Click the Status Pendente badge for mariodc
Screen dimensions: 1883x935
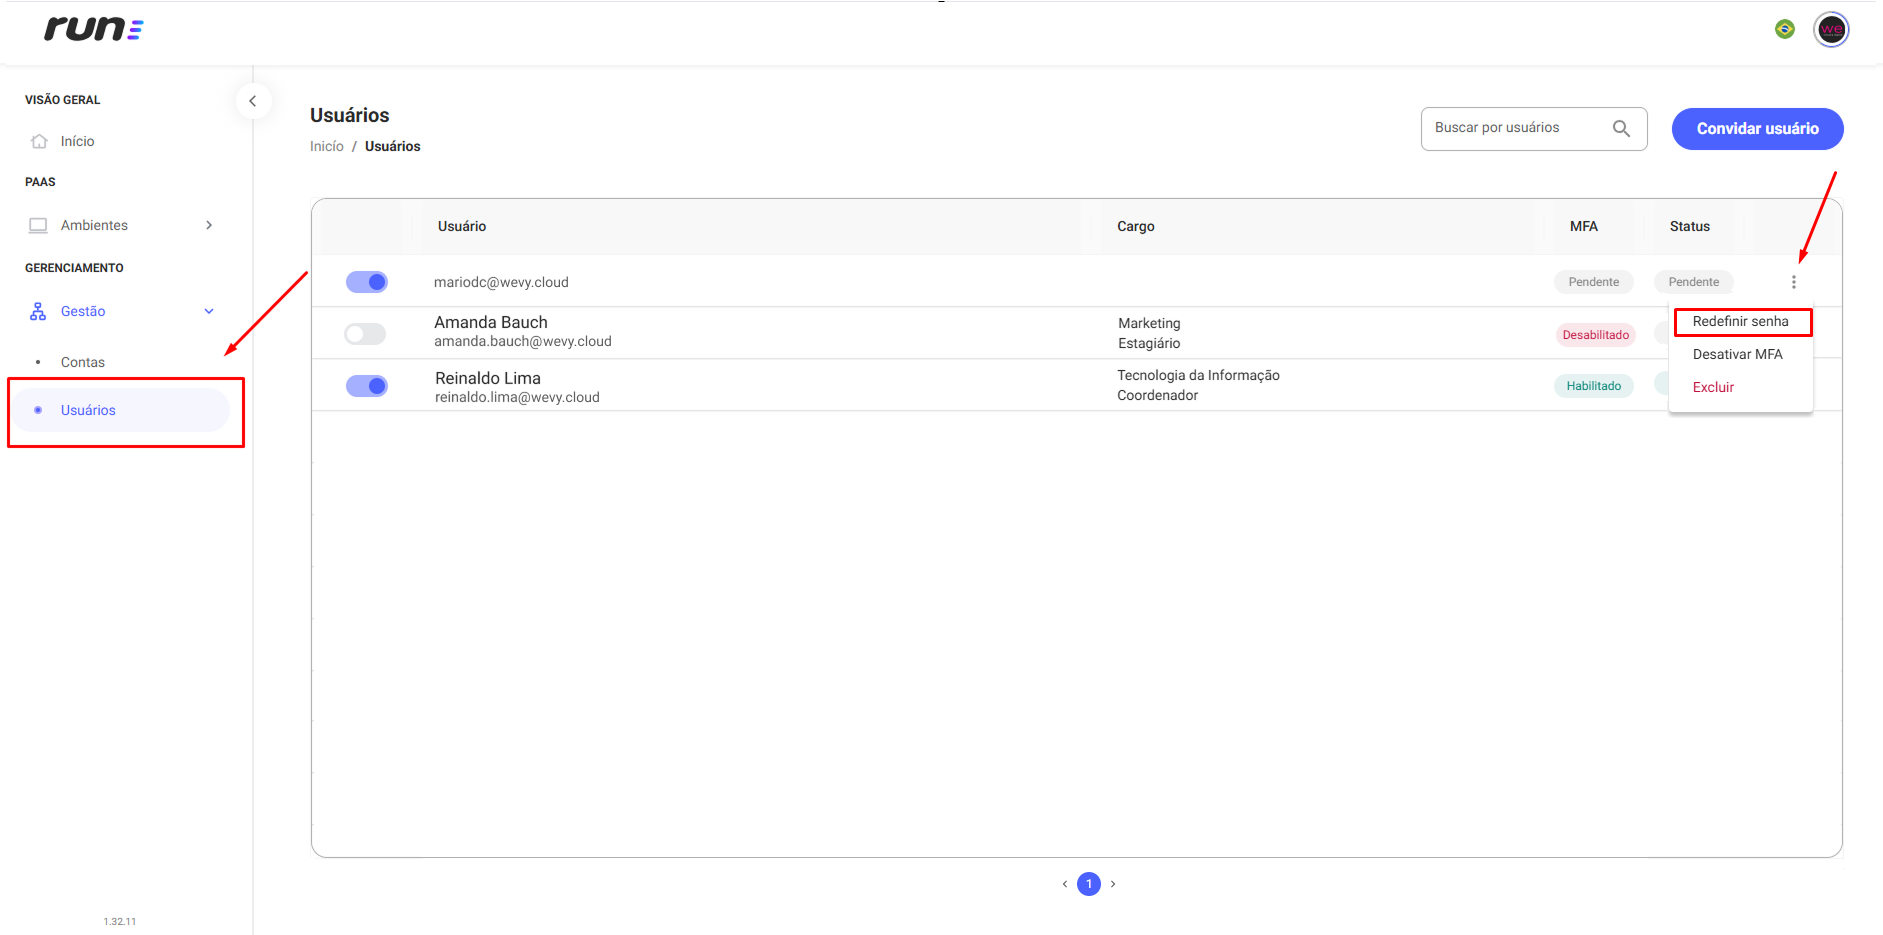1694,282
